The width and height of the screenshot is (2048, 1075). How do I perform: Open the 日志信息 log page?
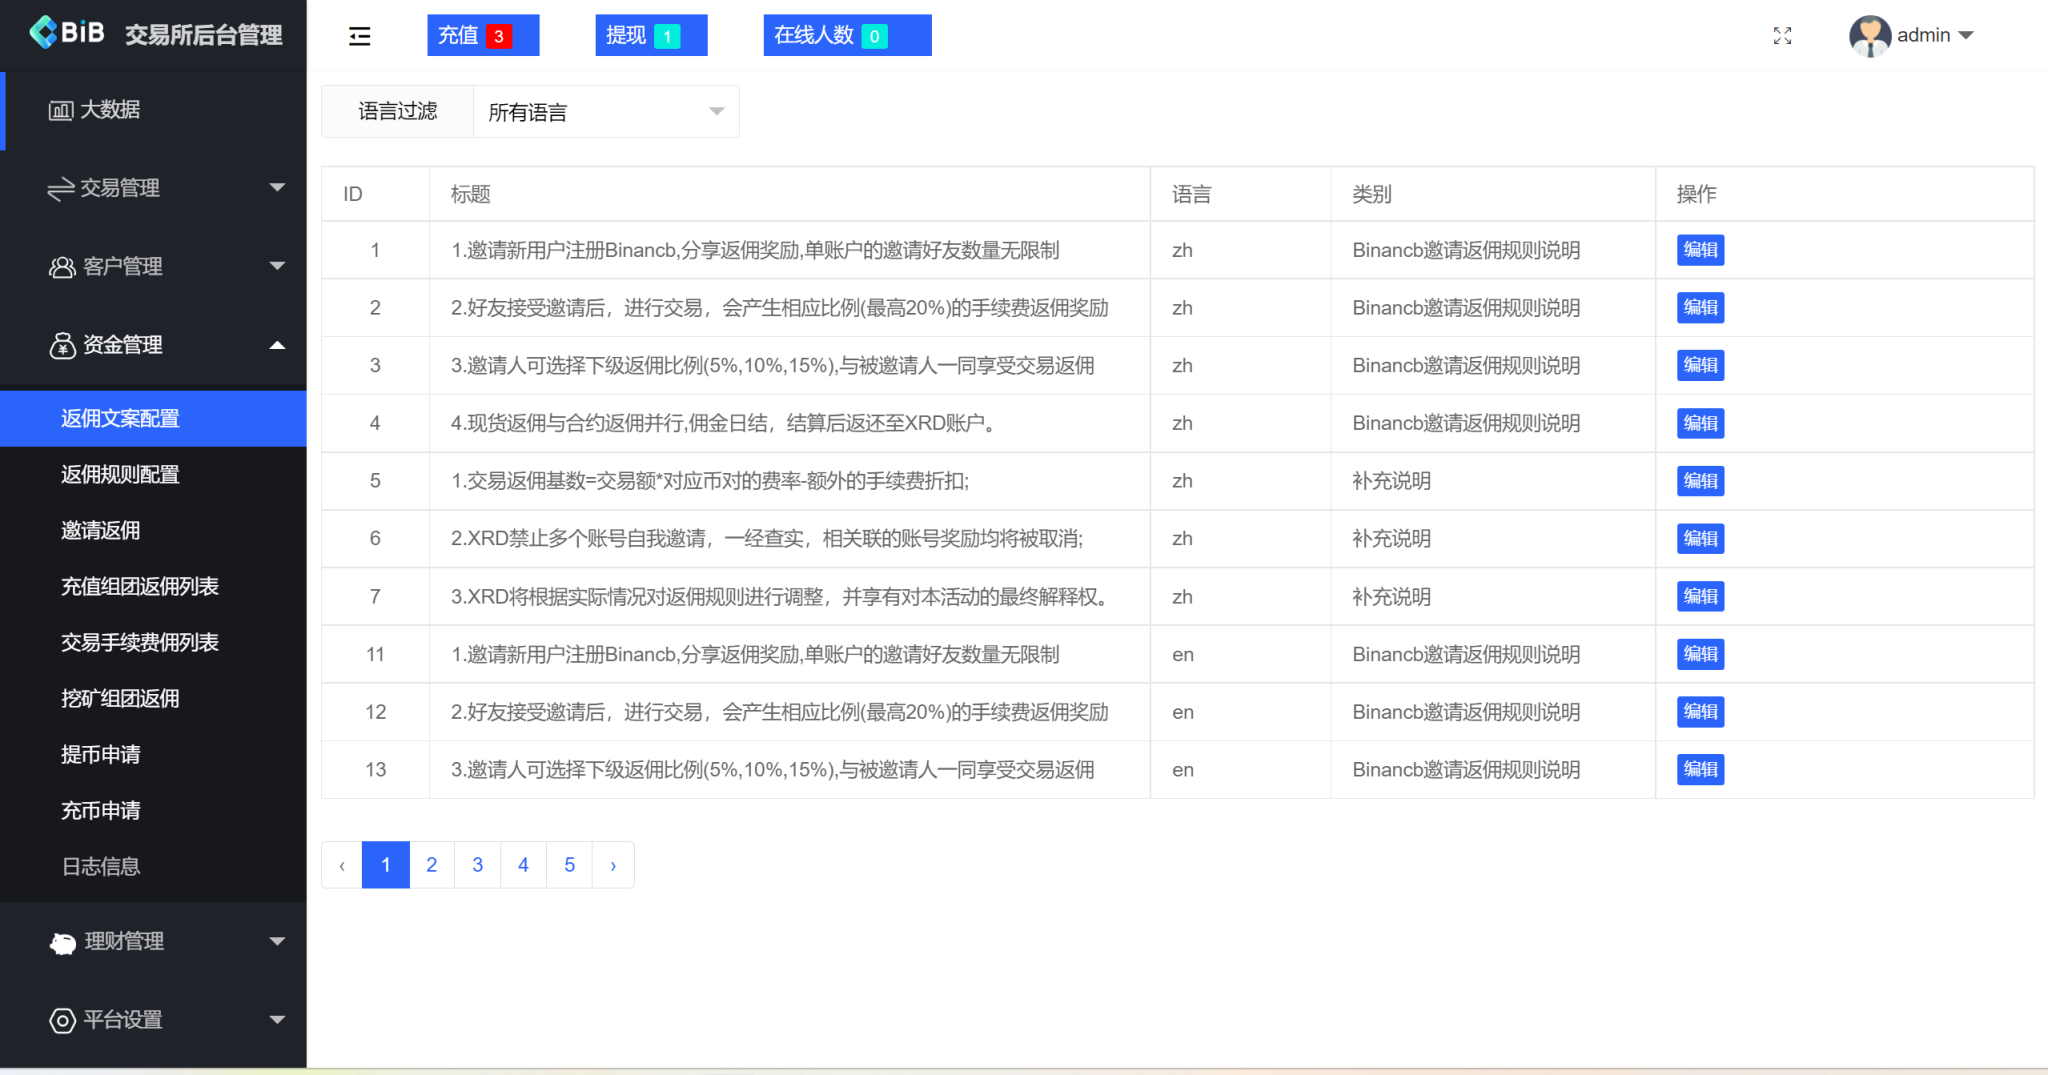(x=102, y=866)
